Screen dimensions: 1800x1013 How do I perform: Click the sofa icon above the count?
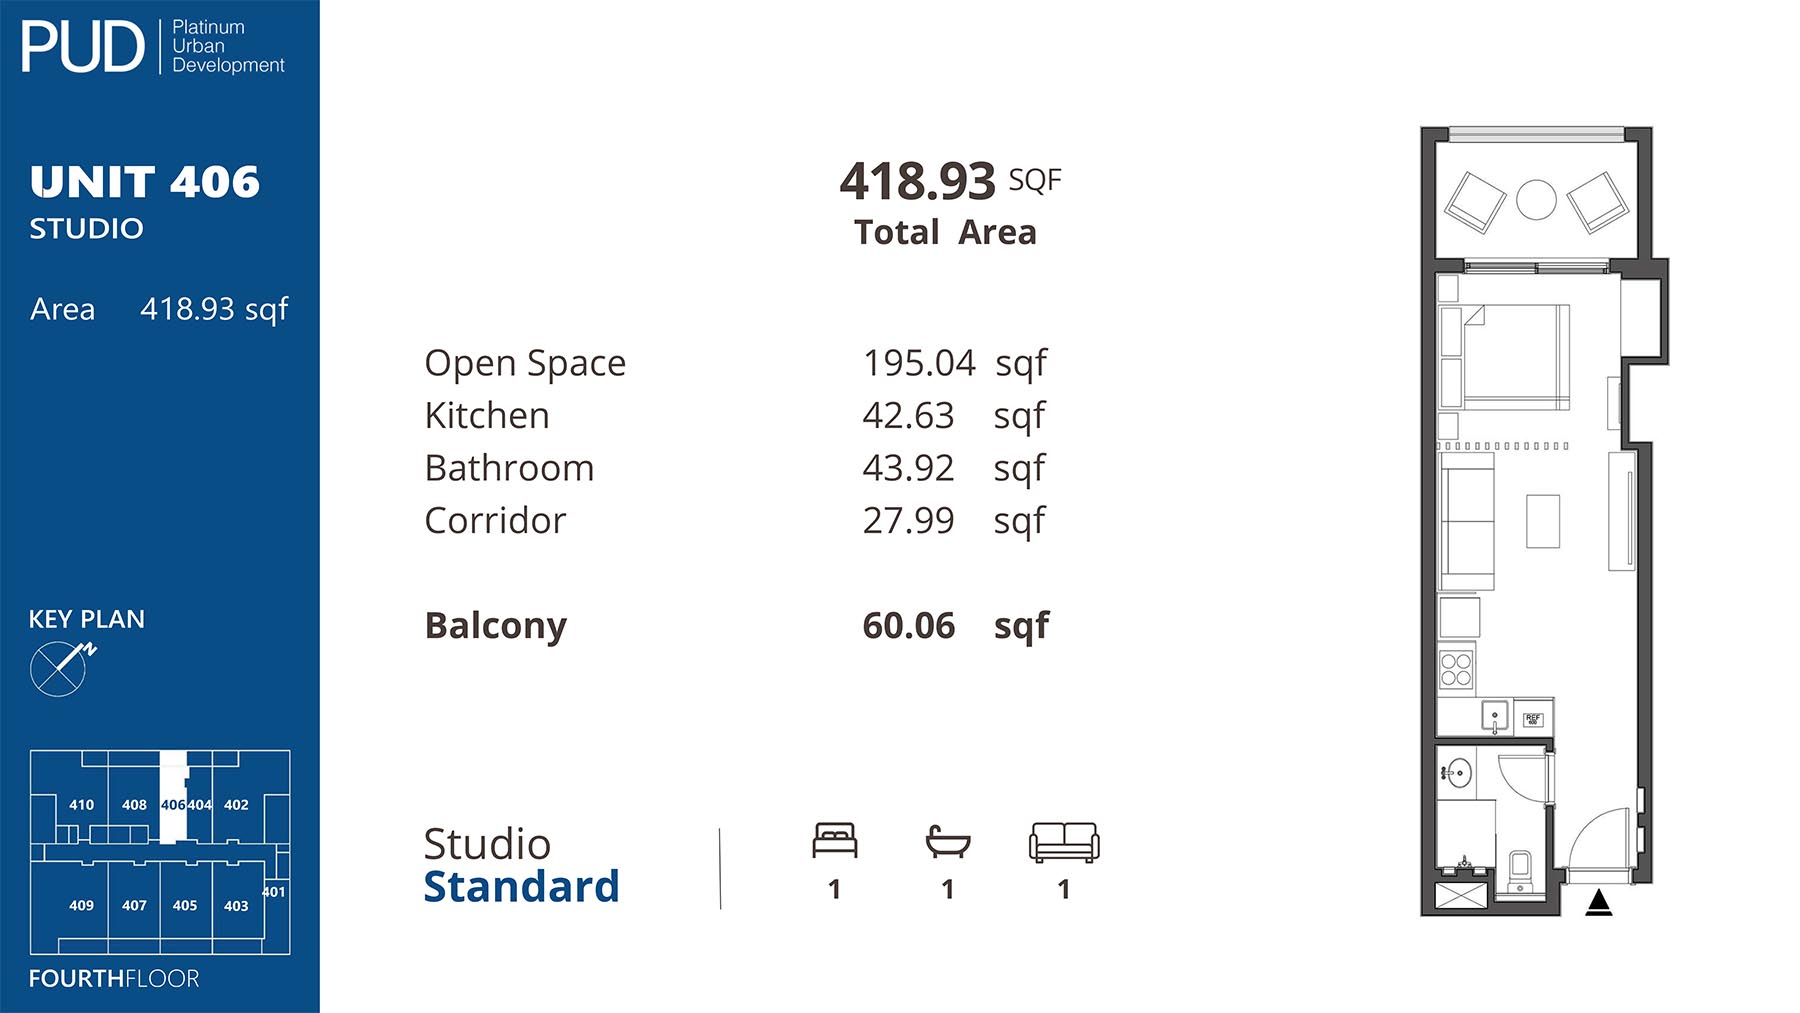(1064, 842)
